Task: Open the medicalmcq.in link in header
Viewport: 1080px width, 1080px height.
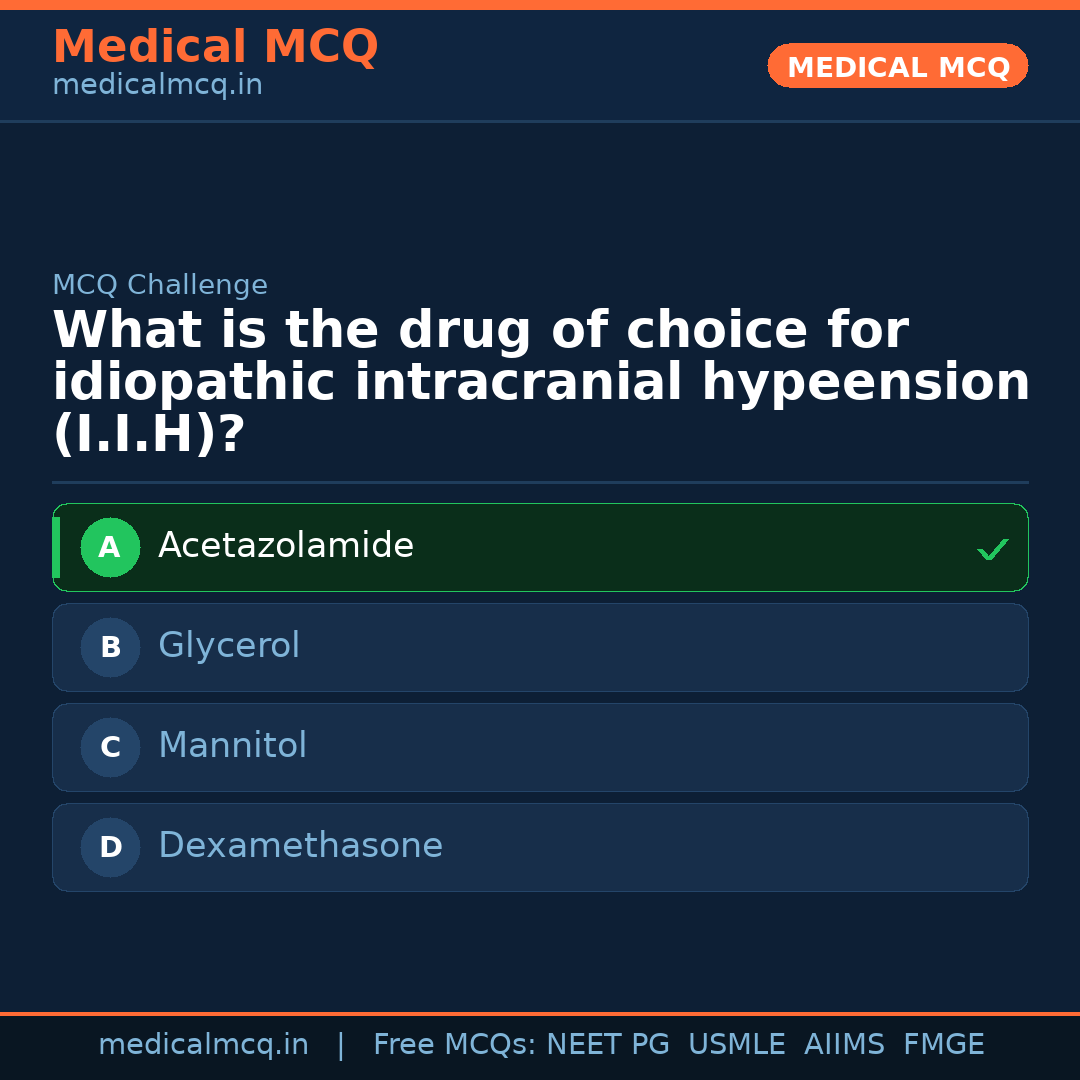Action: click(x=157, y=85)
